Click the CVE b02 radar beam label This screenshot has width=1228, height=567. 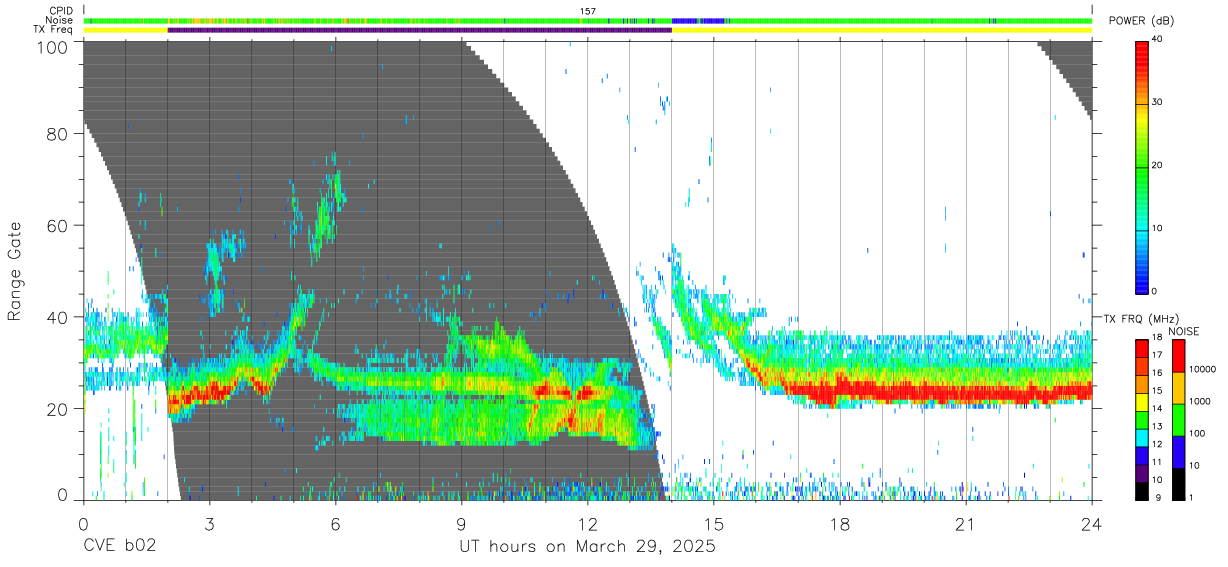[x=118, y=547]
